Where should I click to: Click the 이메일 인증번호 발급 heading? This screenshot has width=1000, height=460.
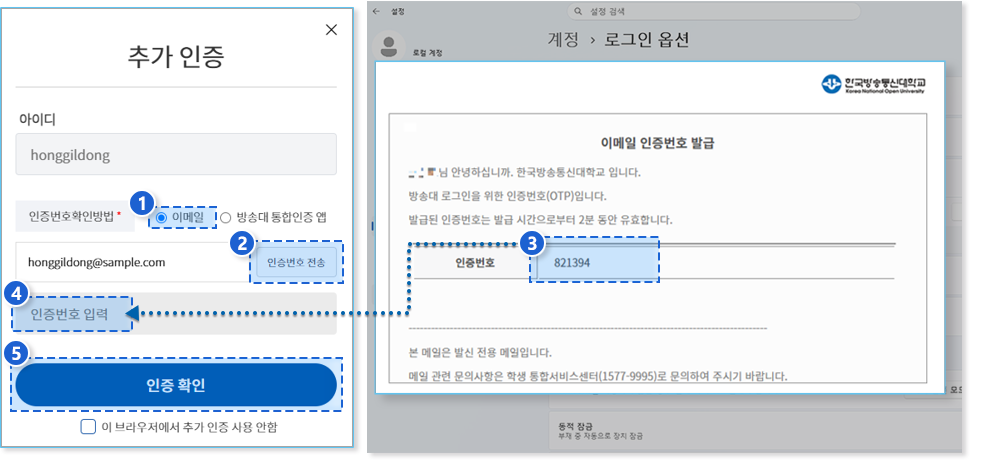point(658,143)
